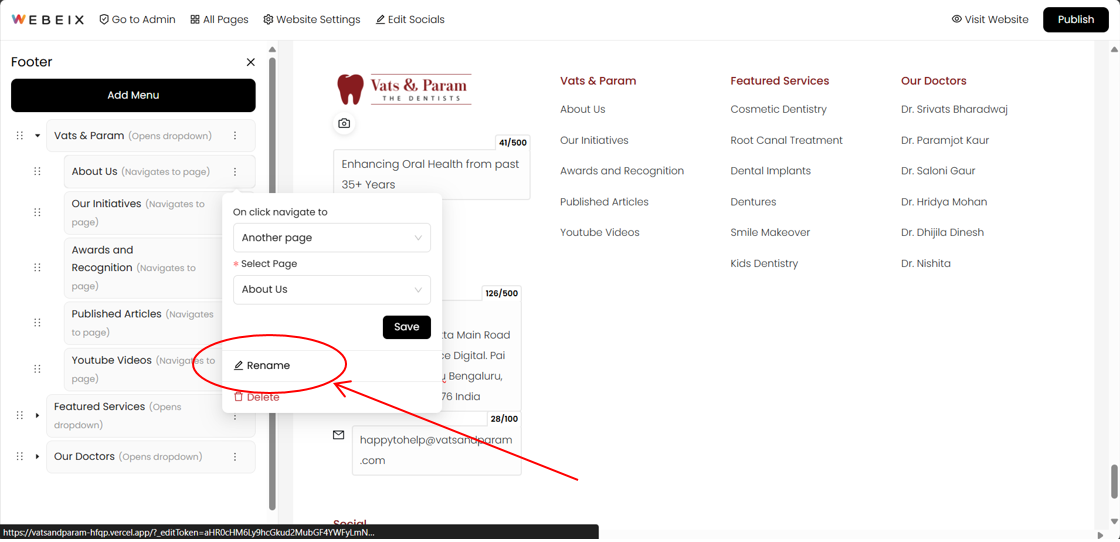
Task: Click the Webeix logo
Action: pyautogui.click(x=47, y=19)
